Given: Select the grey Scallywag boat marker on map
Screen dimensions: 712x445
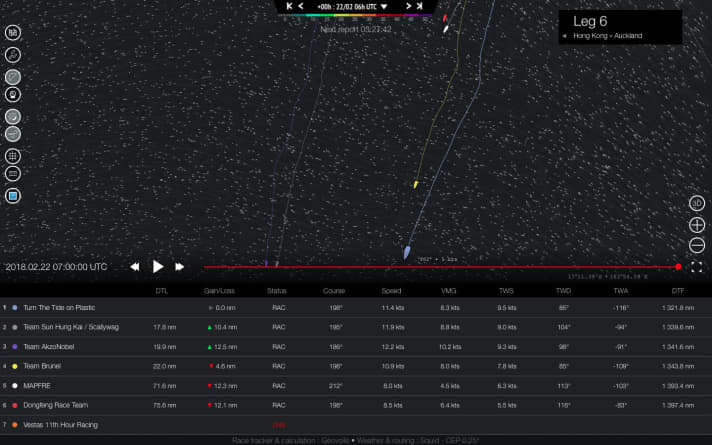Looking at the screenshot, I should point(277,263).
